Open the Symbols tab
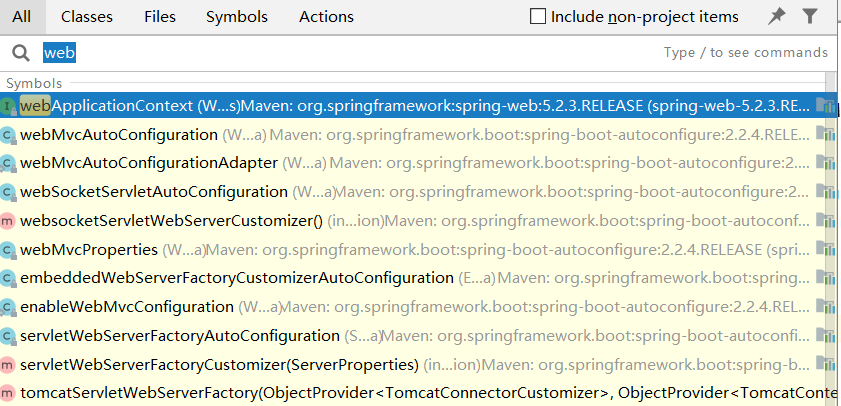This screenshot has height=406, width=841. (237, 17)
